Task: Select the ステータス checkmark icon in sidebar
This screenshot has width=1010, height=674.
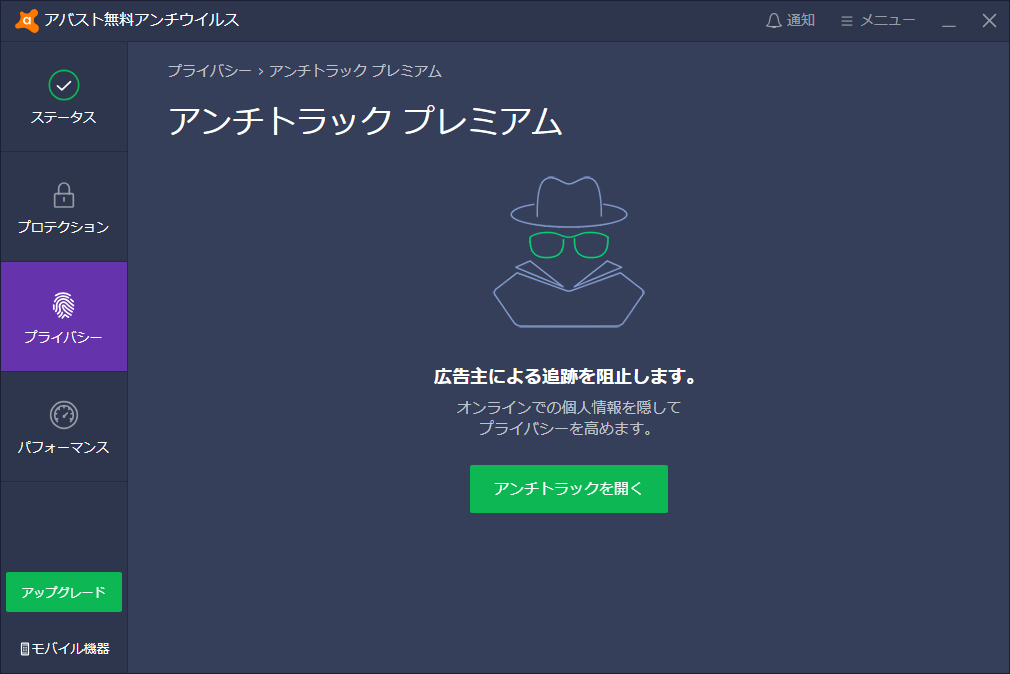Action: point(64,87)
